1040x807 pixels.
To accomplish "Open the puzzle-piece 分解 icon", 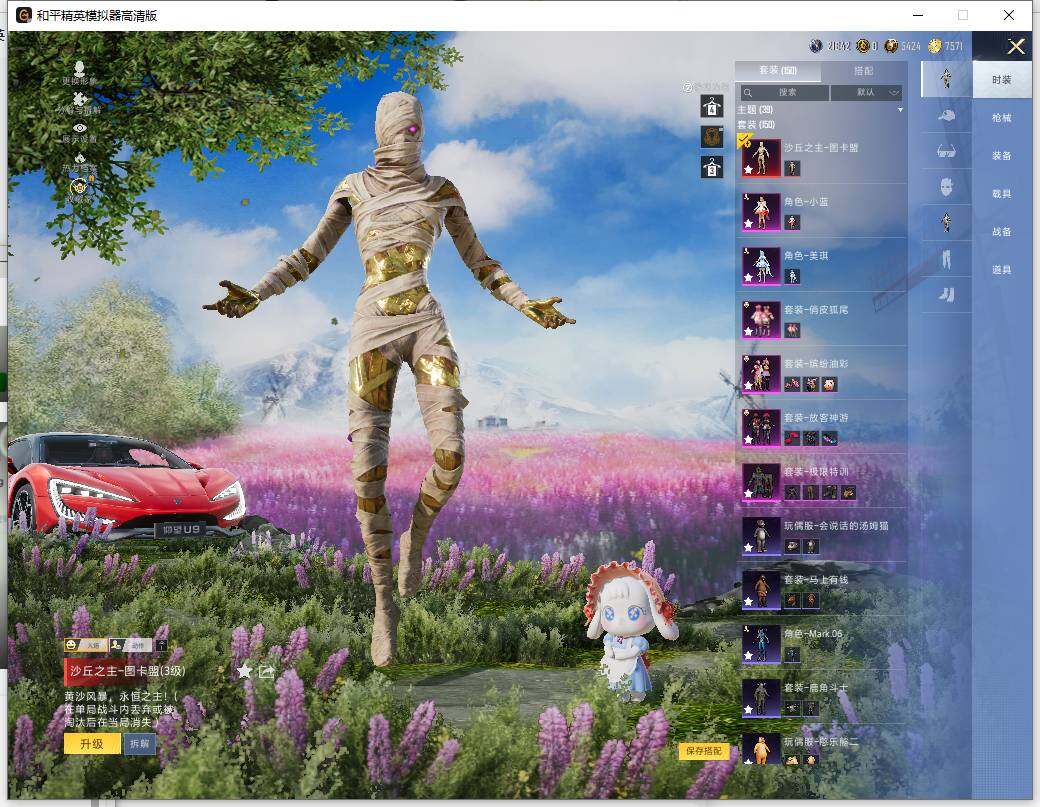I will [80, 100].
